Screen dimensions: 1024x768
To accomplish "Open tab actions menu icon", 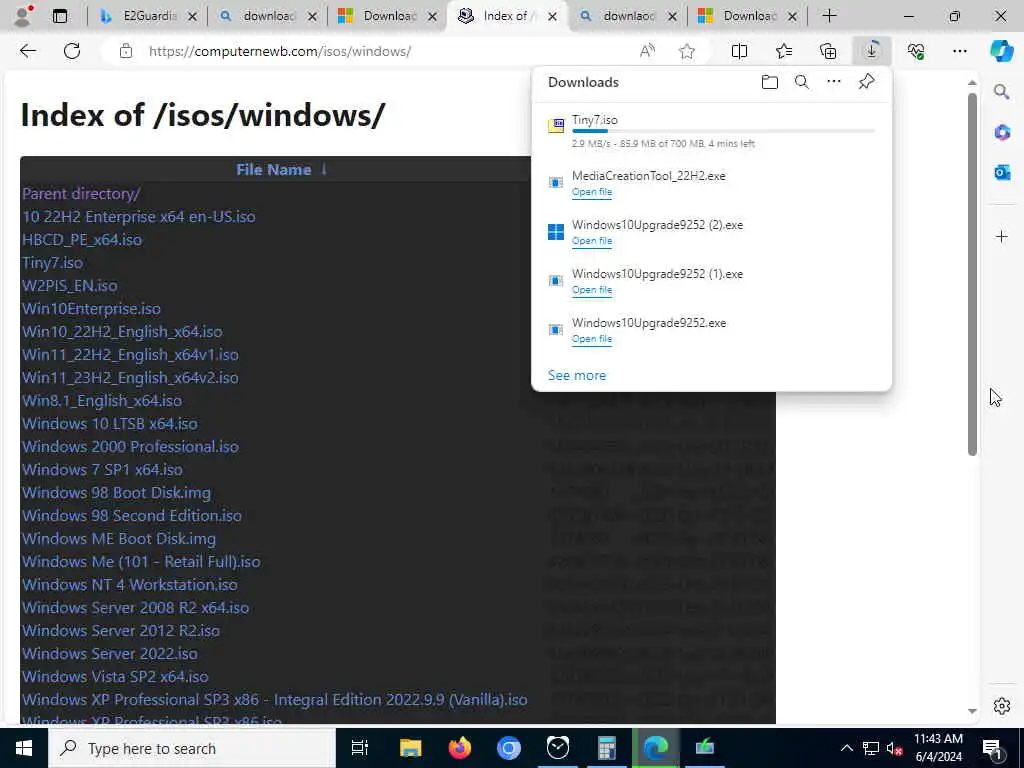I will 60,16.
